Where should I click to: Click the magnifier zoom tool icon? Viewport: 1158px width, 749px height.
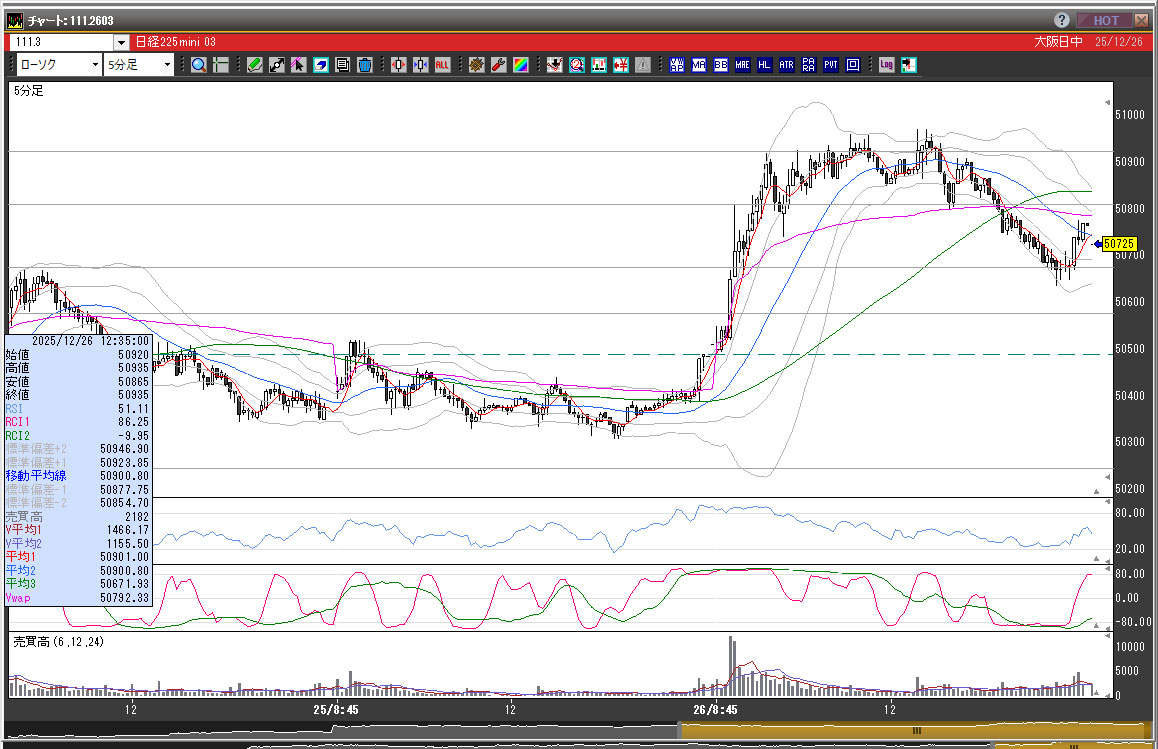199,65
